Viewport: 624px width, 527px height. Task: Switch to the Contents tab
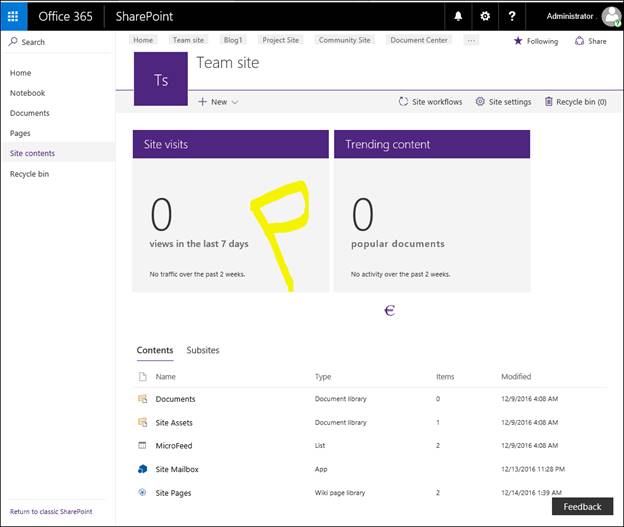point(155,350)
